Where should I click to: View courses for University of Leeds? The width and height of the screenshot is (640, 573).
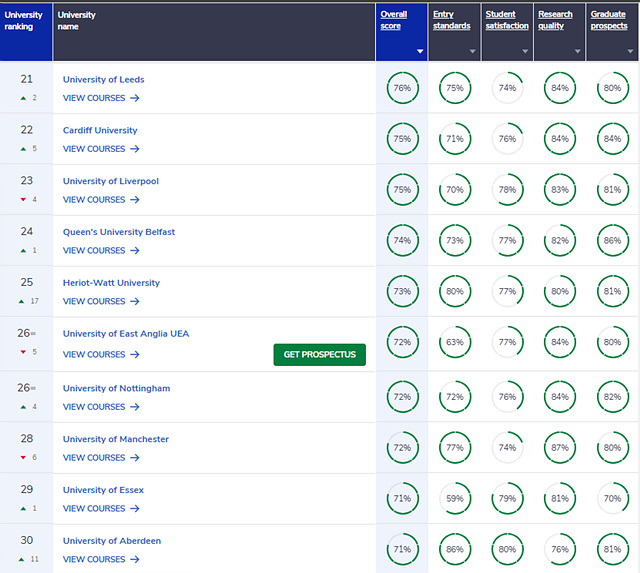click(101, 98)
